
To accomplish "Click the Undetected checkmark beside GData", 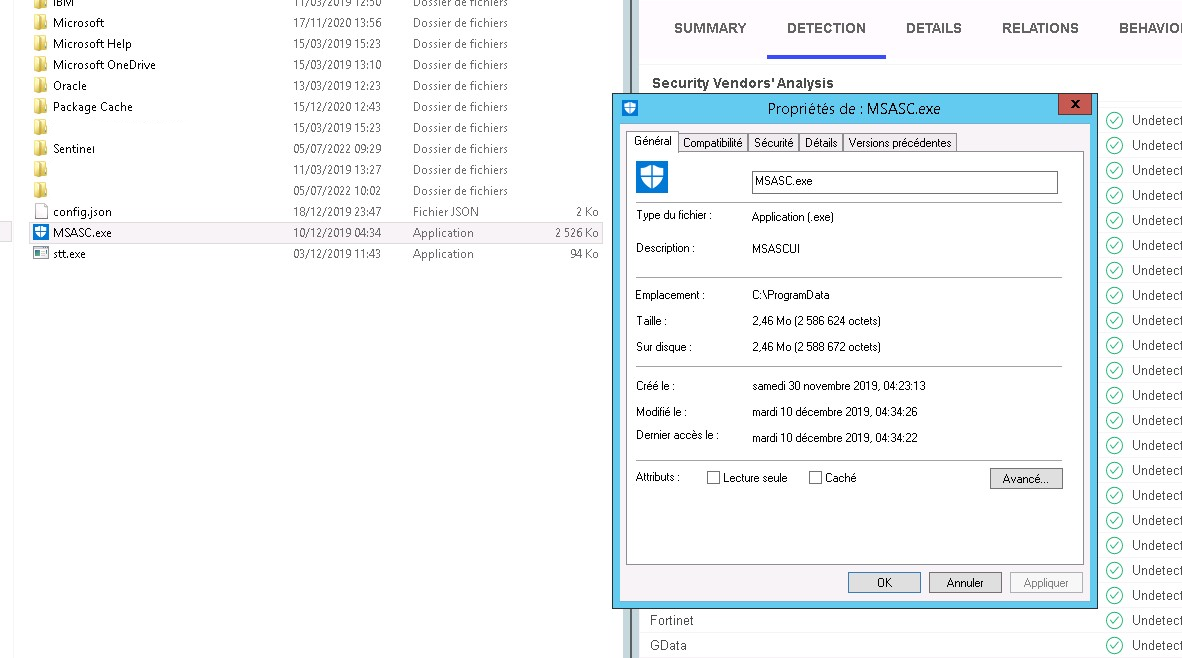I will tap(1113, 645).
